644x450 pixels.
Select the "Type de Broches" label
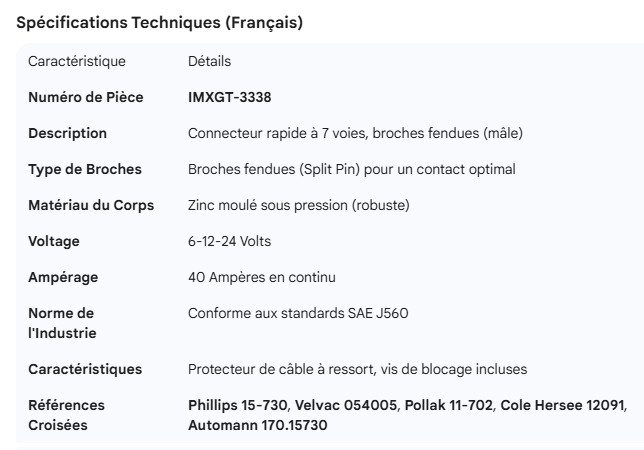(x=84, y=169)
